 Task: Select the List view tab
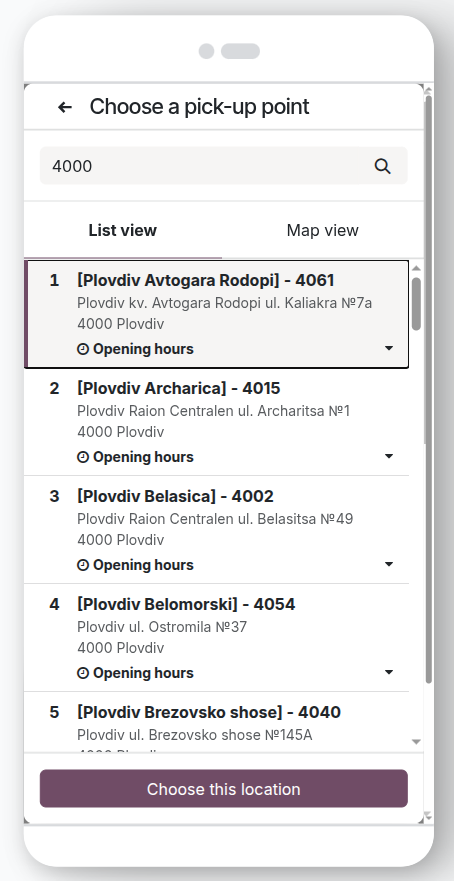click(122, 230)
